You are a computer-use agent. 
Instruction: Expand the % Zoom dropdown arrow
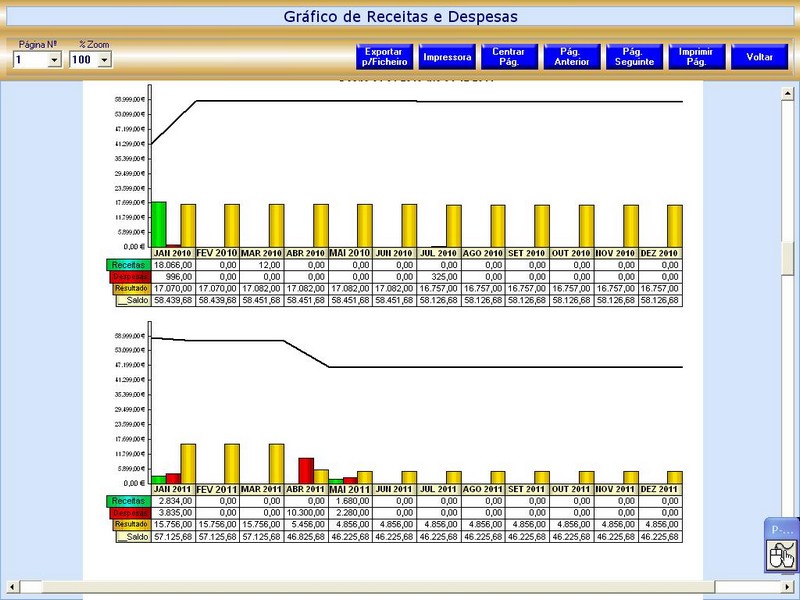tap(104, 60)
